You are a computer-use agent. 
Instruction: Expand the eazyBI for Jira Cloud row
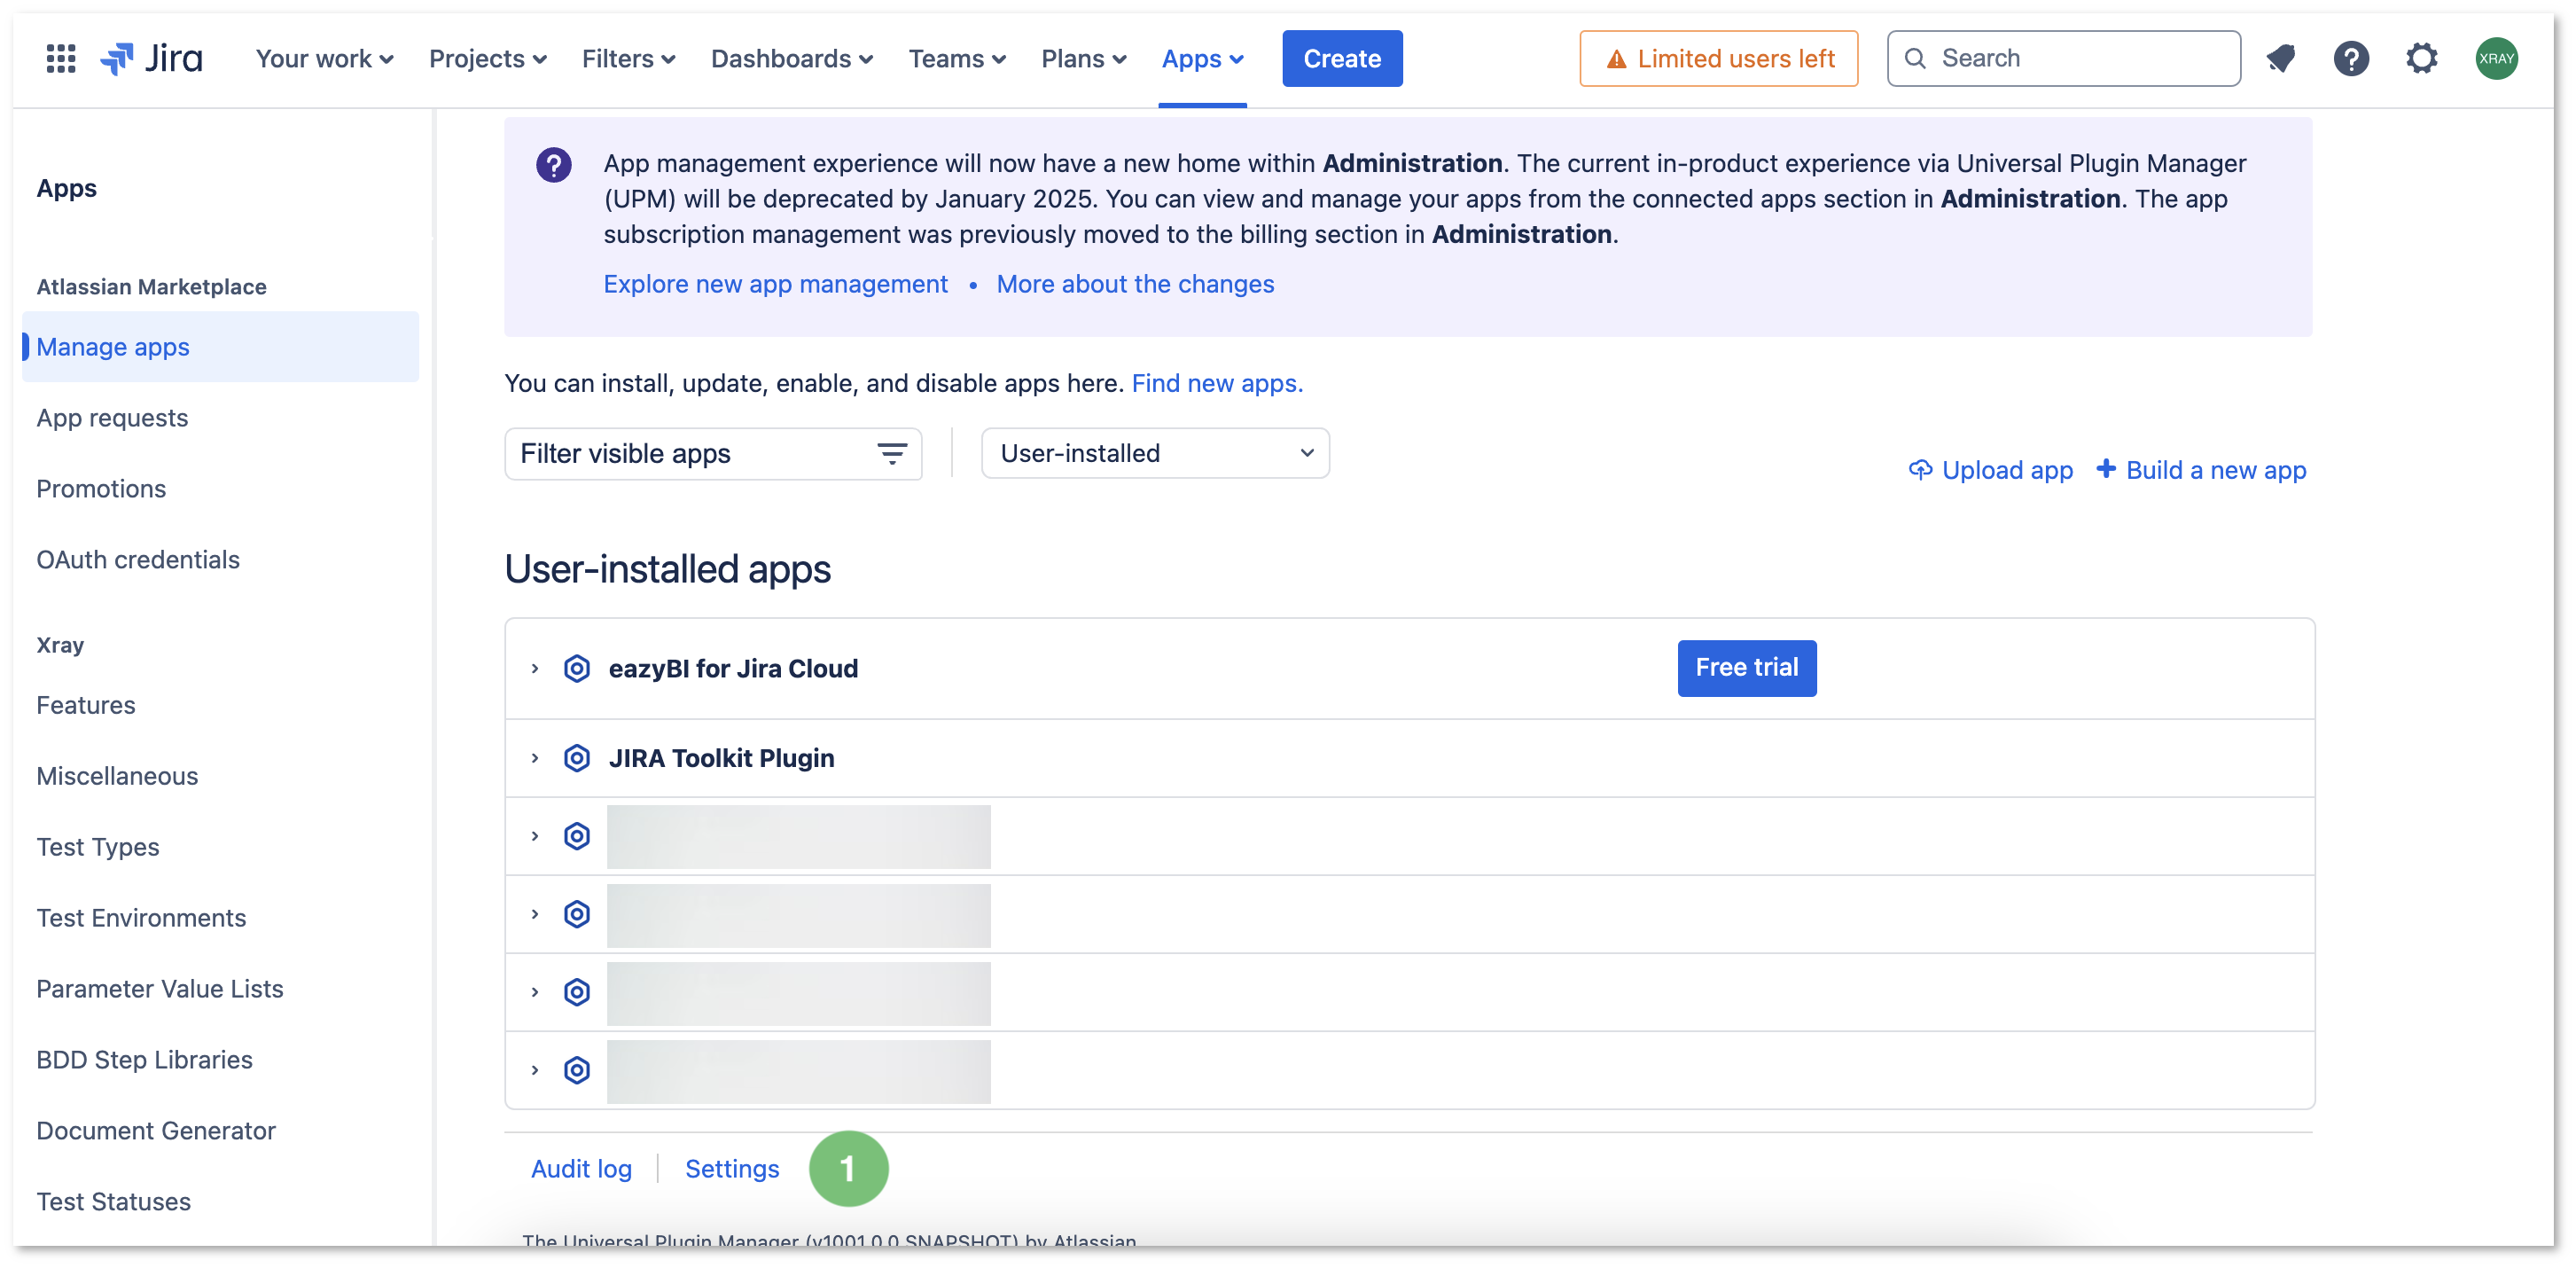535,668
